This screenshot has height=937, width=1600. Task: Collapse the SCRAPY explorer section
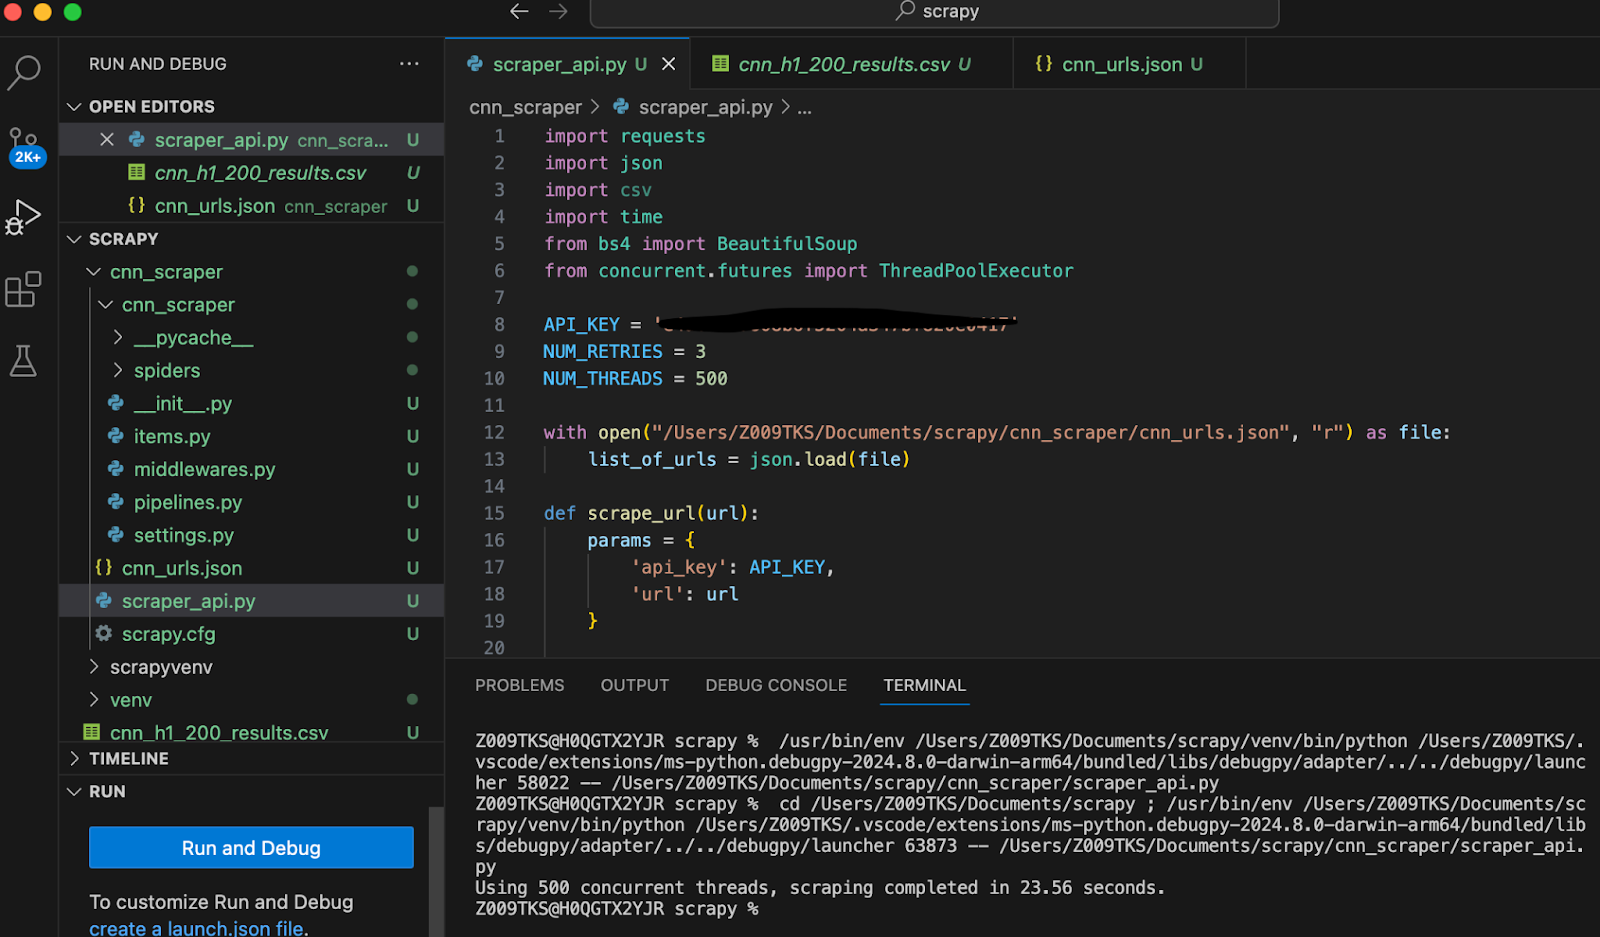click(252, 239)
